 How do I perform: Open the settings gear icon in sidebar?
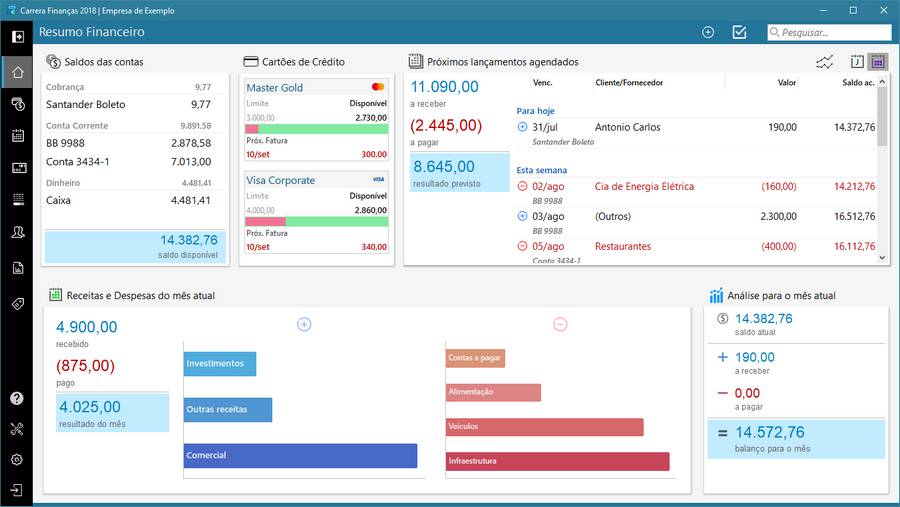(17, 459)
